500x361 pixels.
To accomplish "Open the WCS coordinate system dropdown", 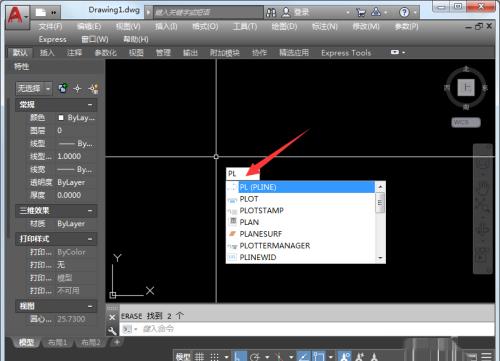I will tap(466, 123).
